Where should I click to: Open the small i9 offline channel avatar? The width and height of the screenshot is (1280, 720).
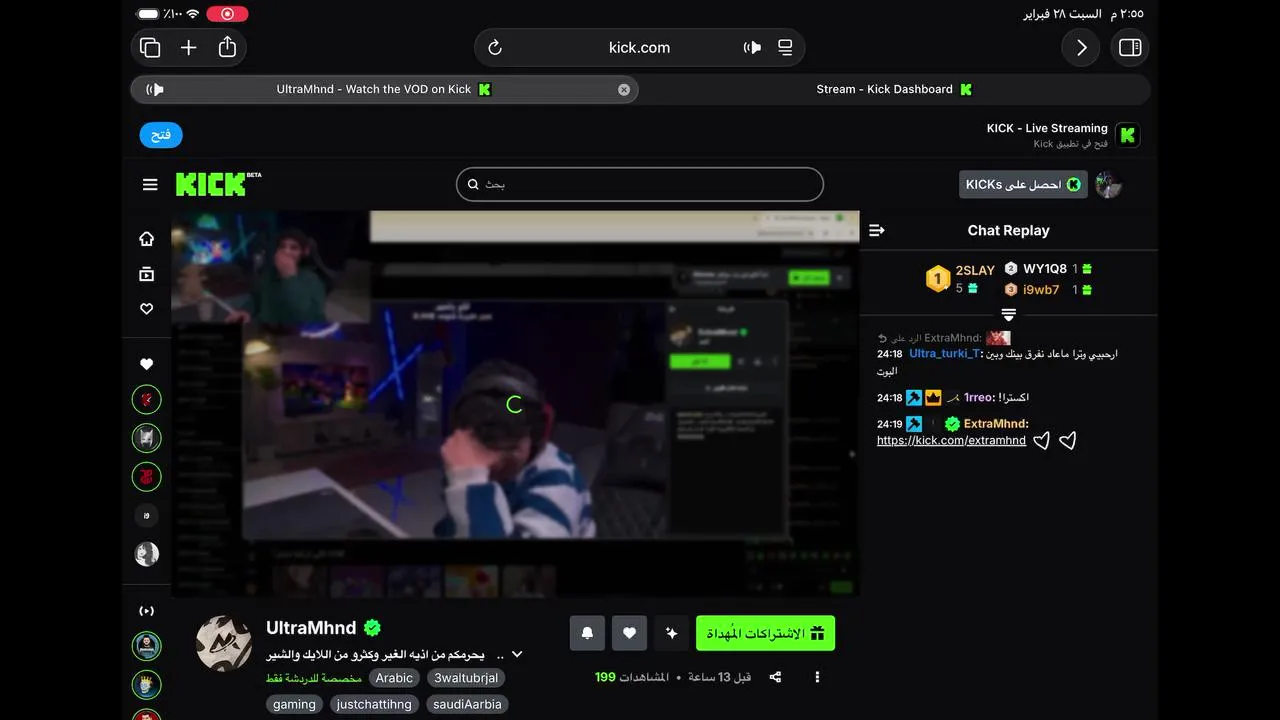(x=147, y=516)
